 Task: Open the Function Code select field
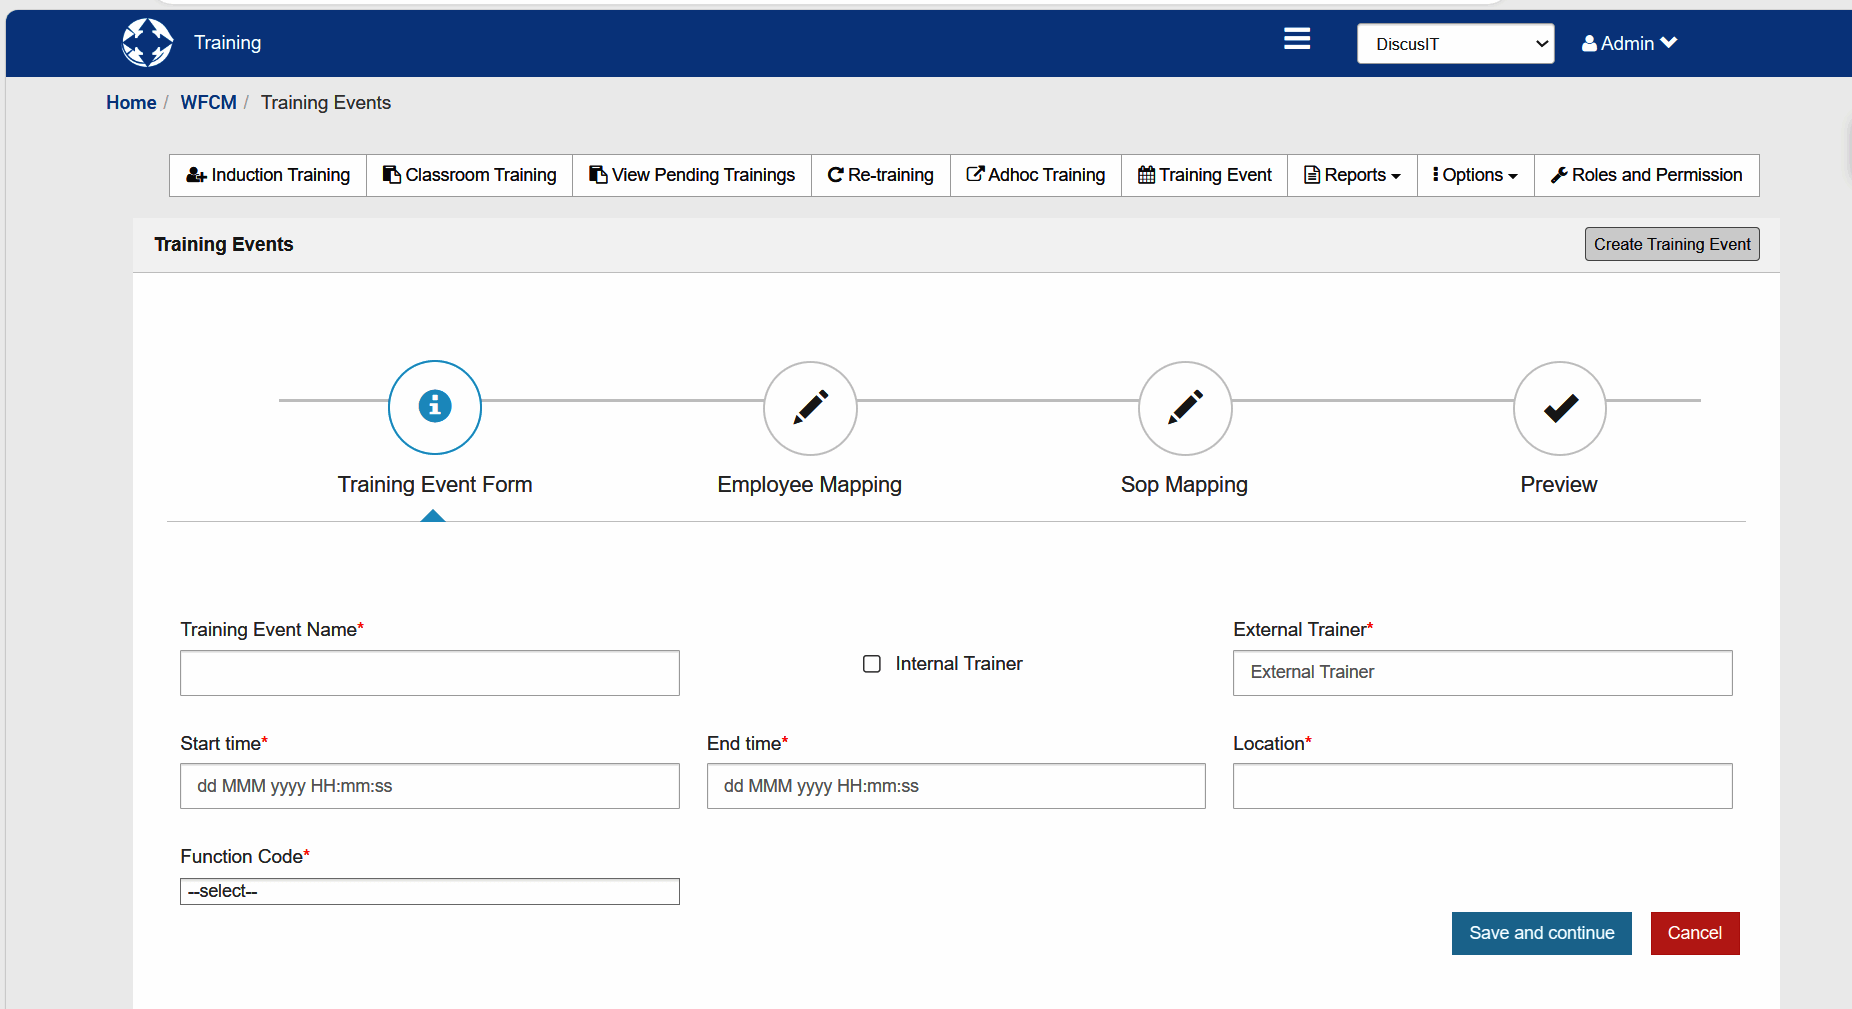click(x=429, y=890)
